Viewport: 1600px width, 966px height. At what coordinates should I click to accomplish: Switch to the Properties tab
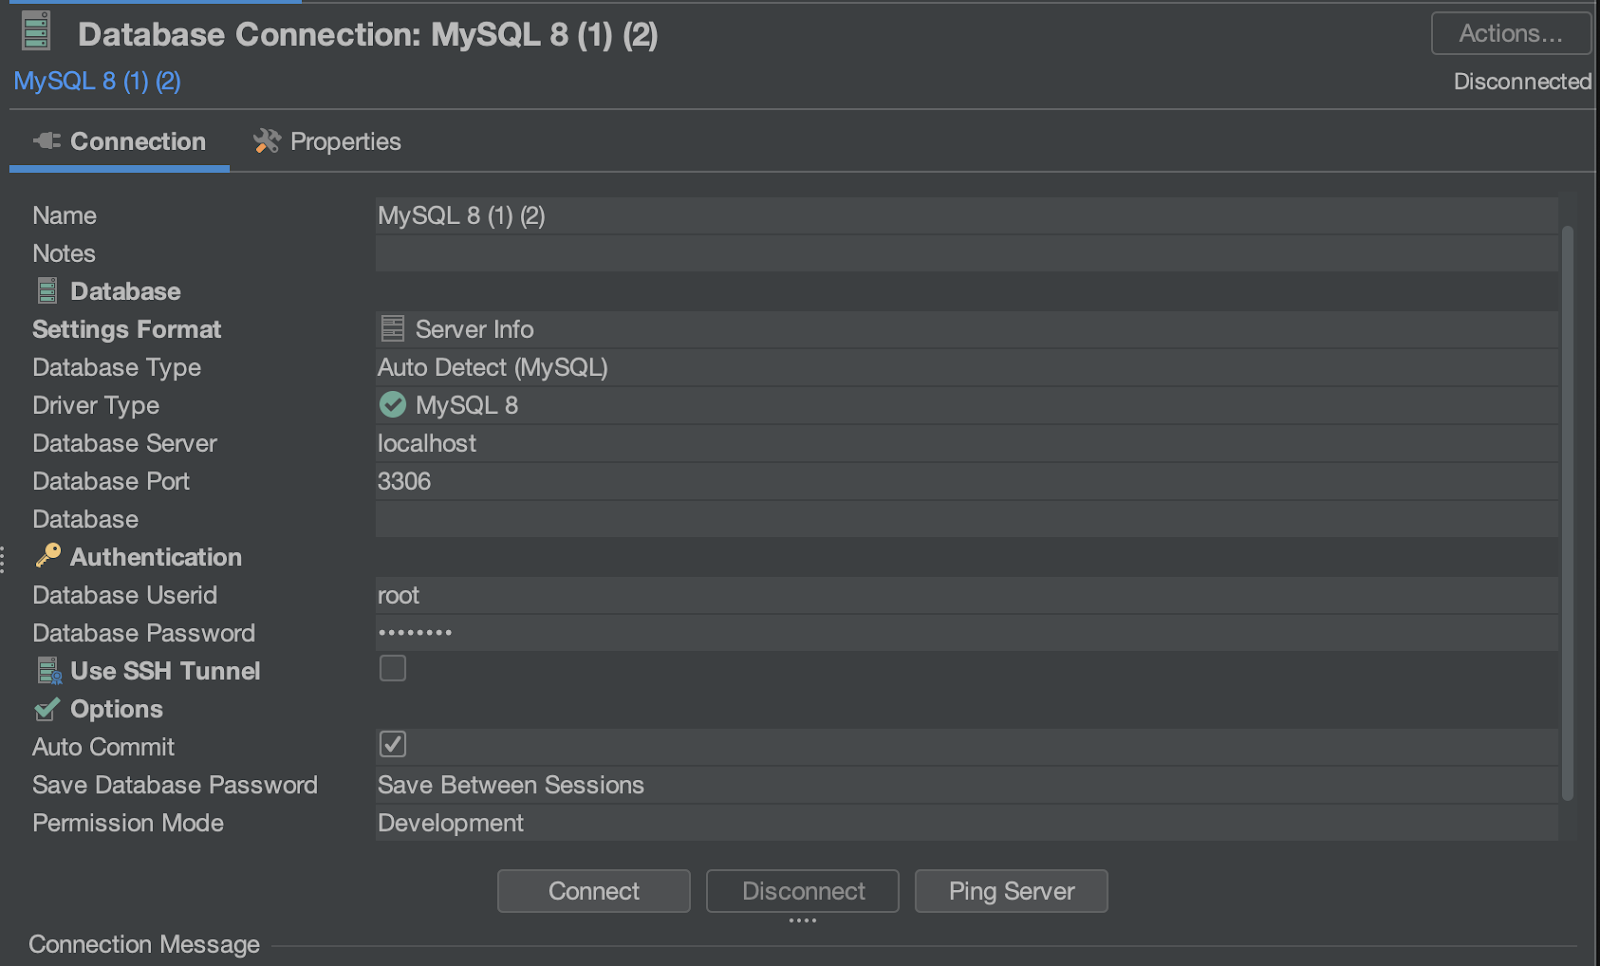pos(327,141)
